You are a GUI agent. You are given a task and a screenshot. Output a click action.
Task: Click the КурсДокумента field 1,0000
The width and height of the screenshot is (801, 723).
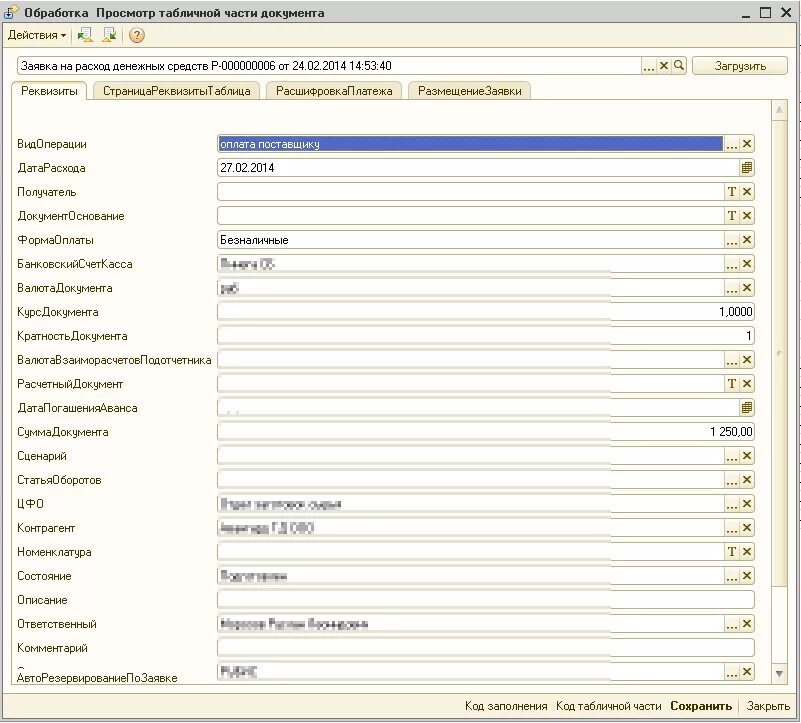[x=486, y=312]
